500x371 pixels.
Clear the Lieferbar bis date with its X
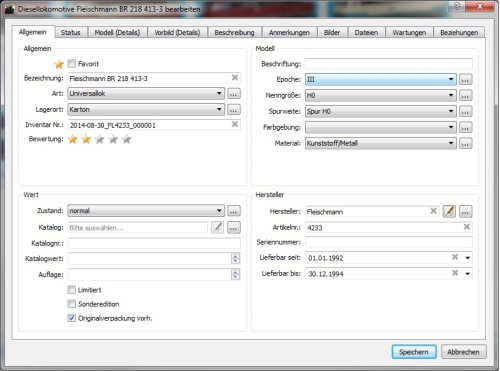(455, 273)
